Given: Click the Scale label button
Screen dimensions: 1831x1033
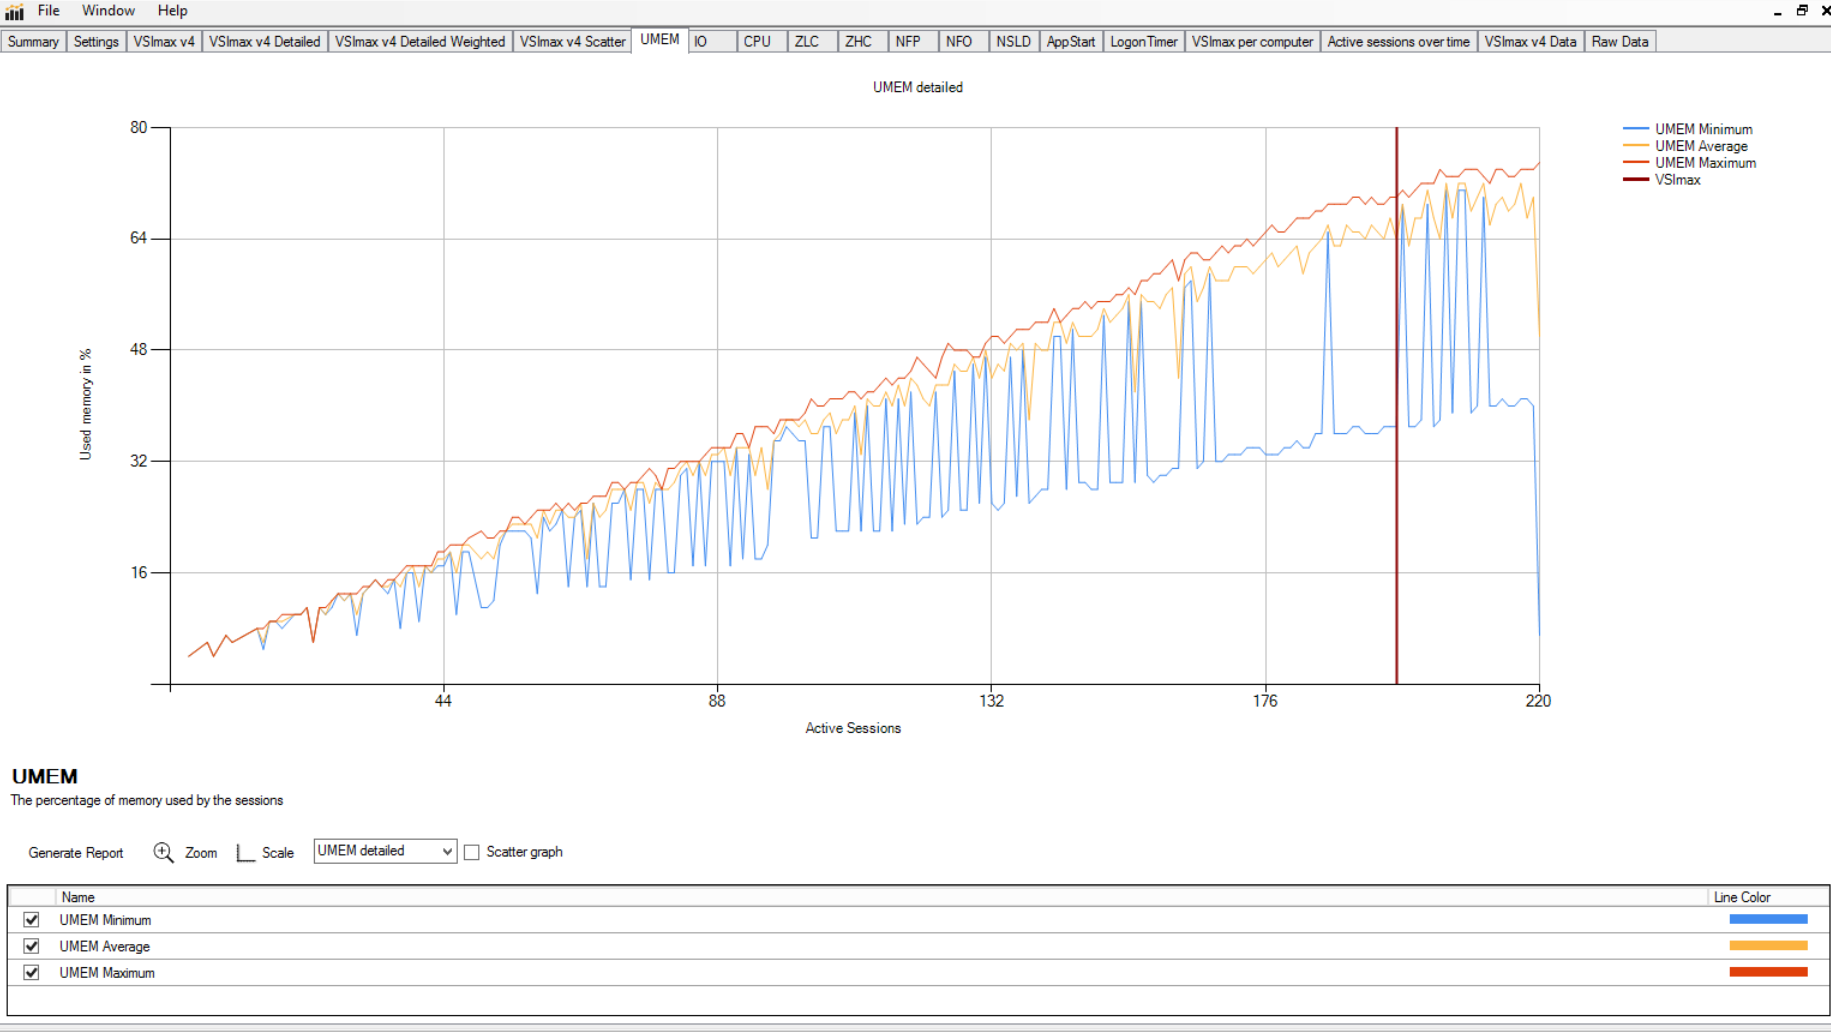Looking at the screenshot, I should (x=278, y=853).
